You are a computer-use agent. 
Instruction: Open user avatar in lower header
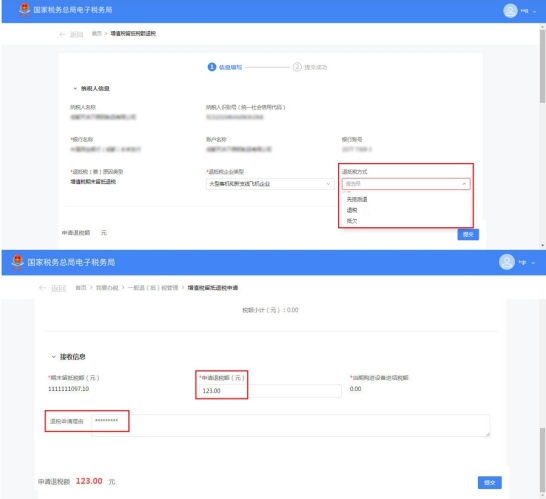pyautogui.click(x=507, y=262)
